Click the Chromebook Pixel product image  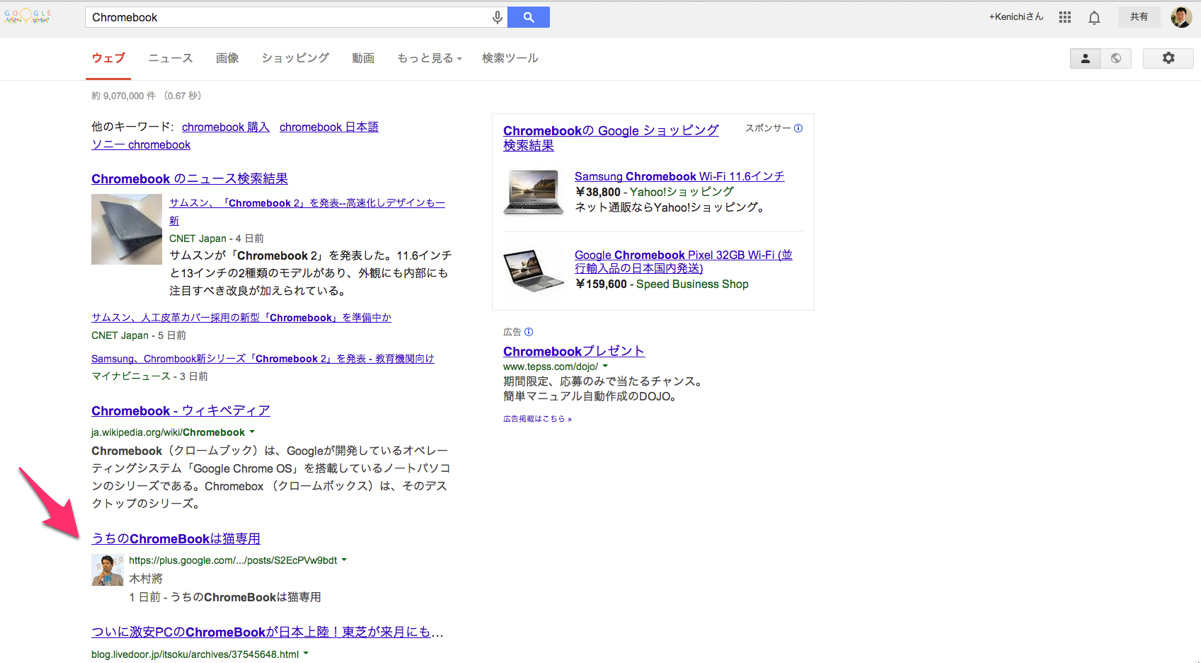click(x=533, y=270)
